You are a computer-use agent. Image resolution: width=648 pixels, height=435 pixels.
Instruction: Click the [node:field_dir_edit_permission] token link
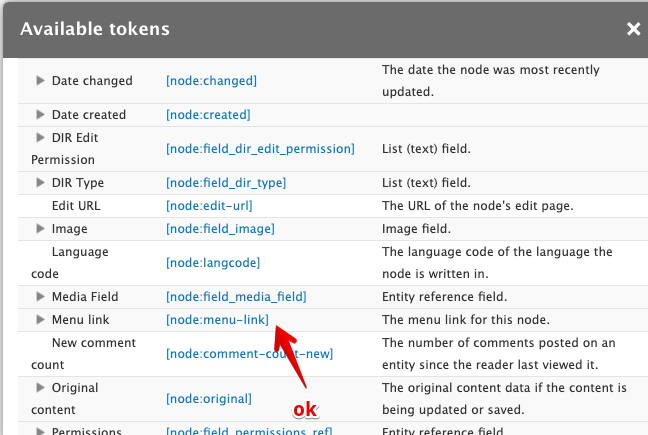tap(260, 149)
